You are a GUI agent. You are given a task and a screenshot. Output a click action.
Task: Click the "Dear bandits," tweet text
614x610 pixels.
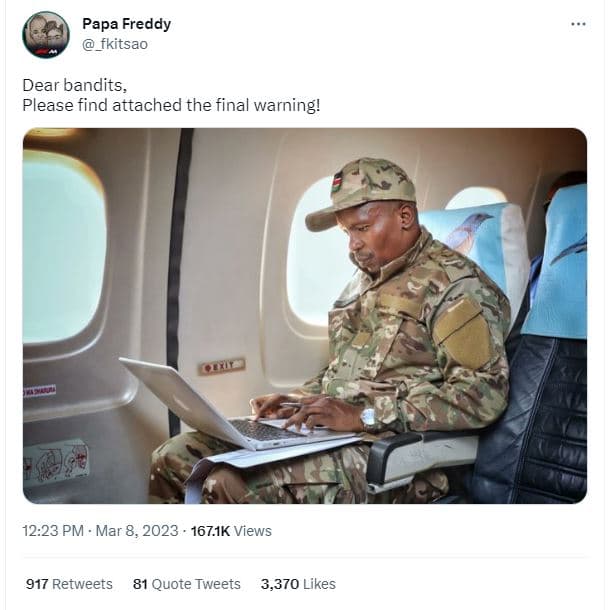pos(67,85)
